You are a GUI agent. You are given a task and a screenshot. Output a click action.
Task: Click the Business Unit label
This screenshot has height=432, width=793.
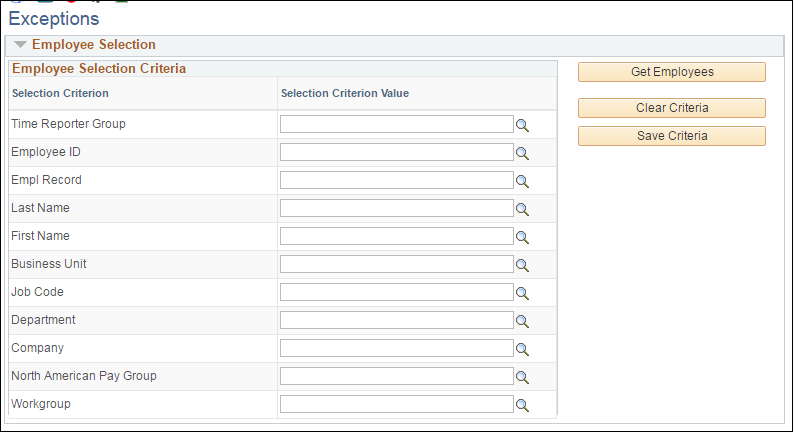49,264
